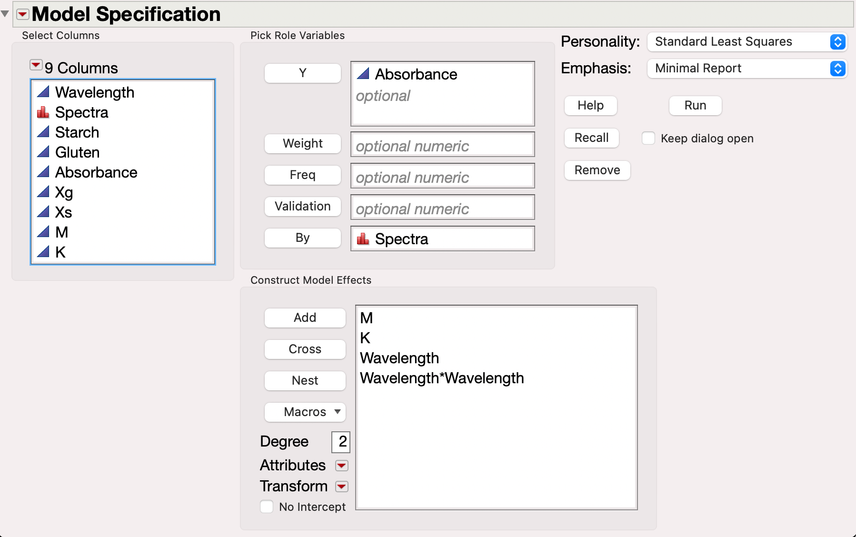Click the Weight optional numeric box
This screenshot has width=856, height=537.
tap(442, 146)
